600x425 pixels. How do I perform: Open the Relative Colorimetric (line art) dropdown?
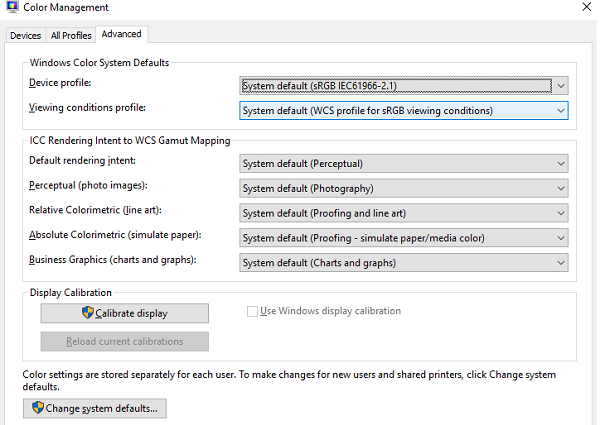pos(404,213)
